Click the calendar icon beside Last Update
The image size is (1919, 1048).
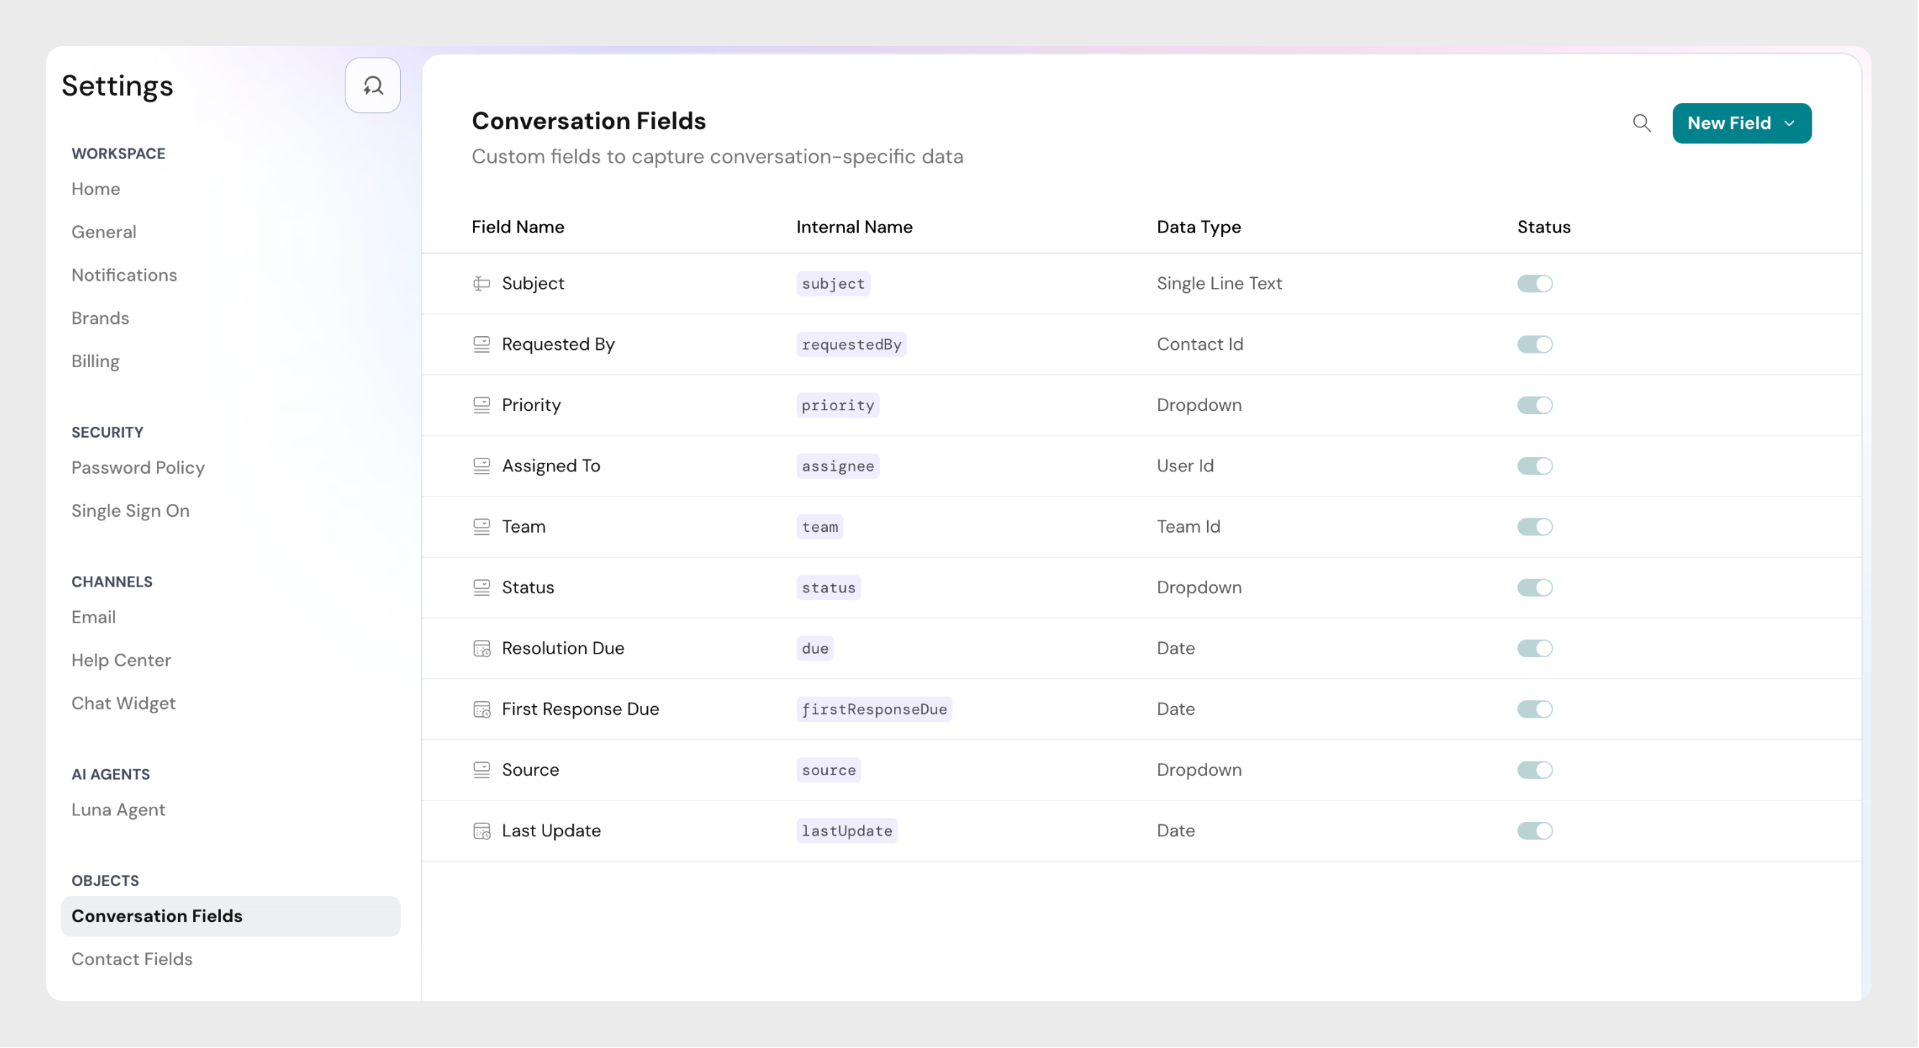(481, 831)
